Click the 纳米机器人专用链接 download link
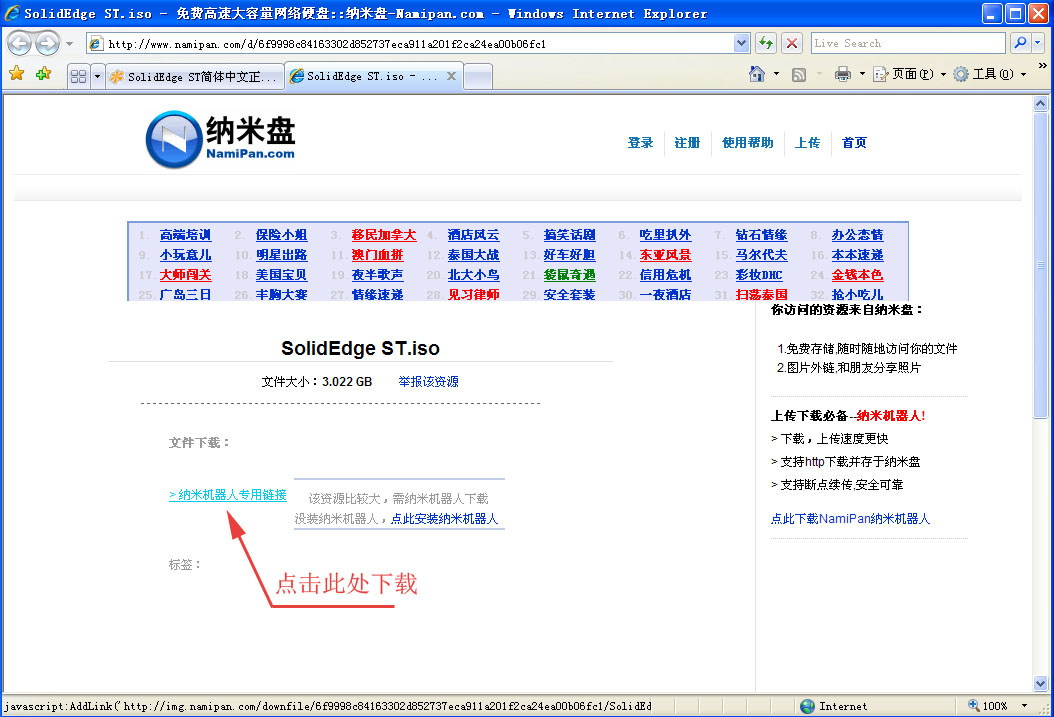This screenshot has height=717, width=1054. tap(228, 495)
